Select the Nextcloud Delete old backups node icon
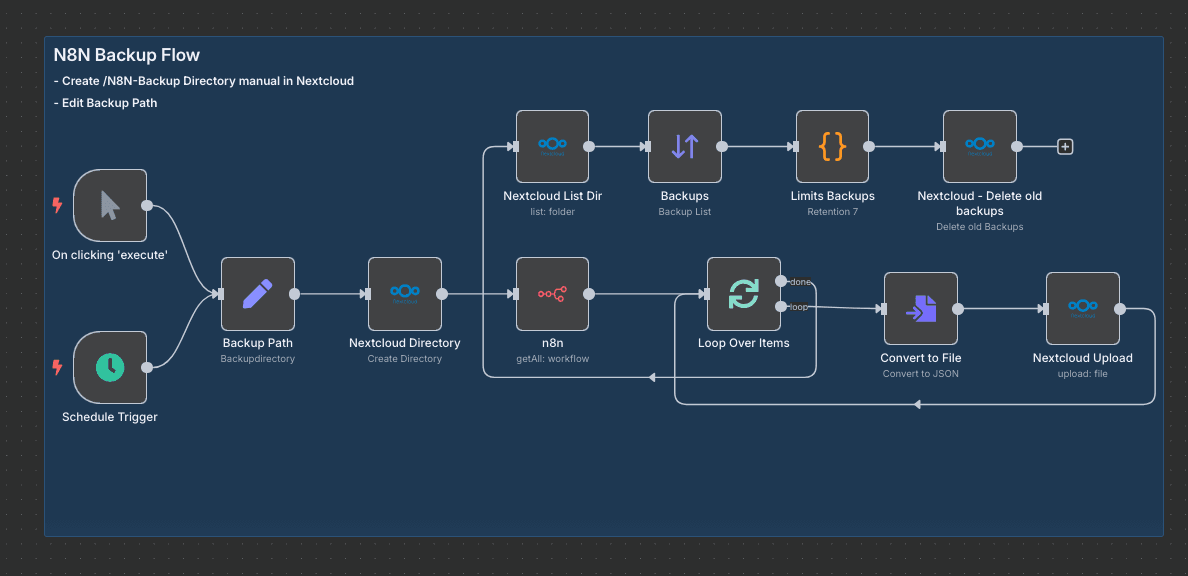 click(x=980, y=147)
